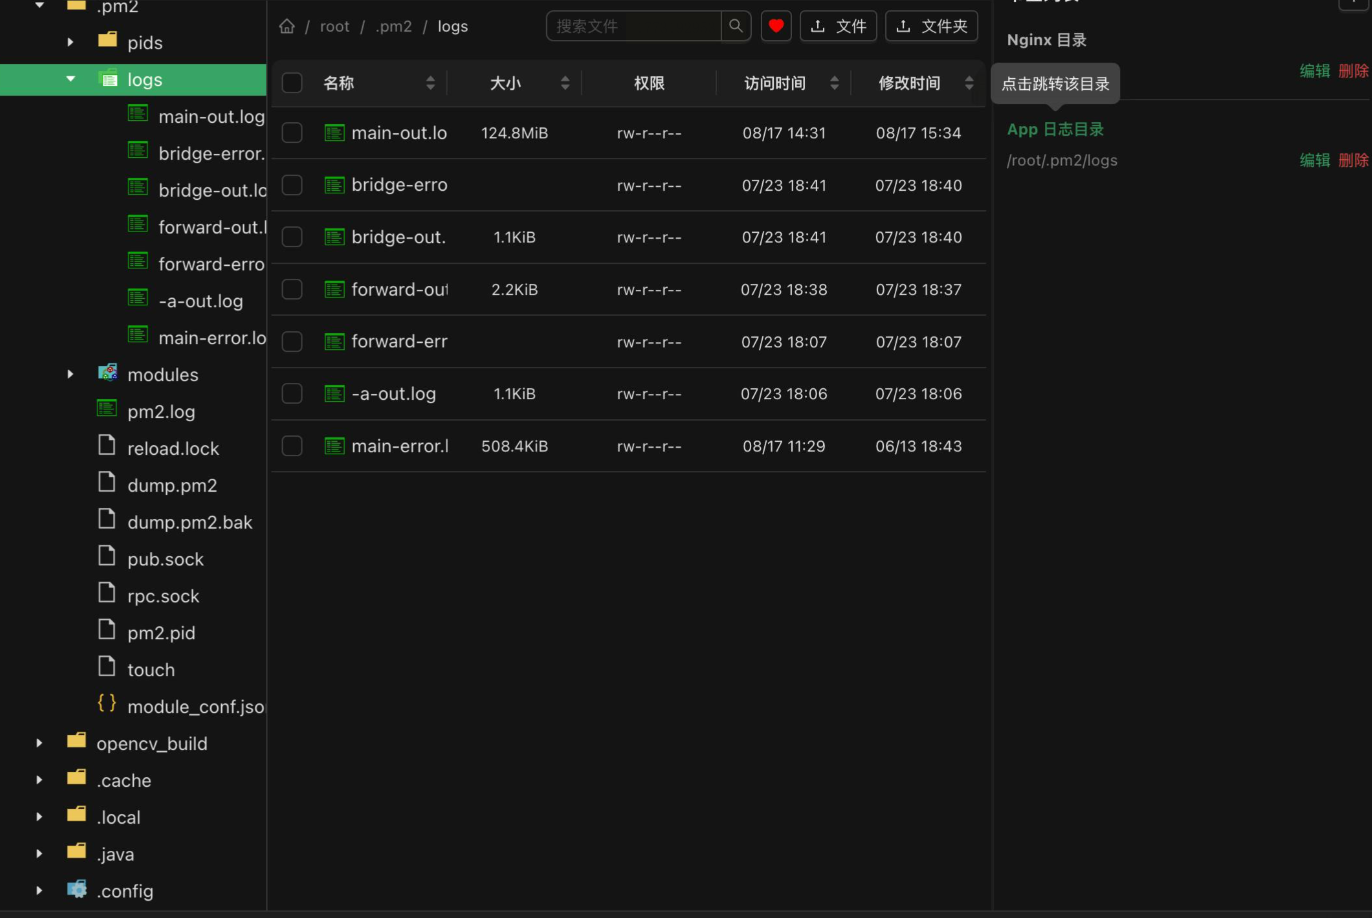Navigate to .pm2 breadcrumb segment

(393, 26)
